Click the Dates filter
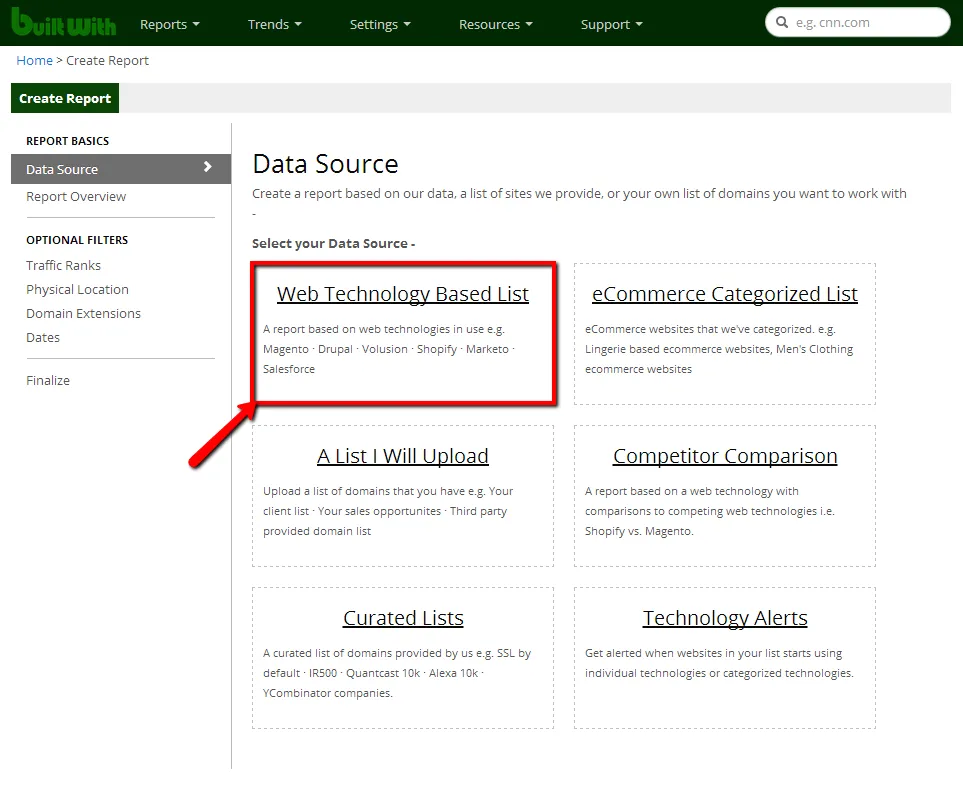Screen dimensions: 963x802 point(43,338)
